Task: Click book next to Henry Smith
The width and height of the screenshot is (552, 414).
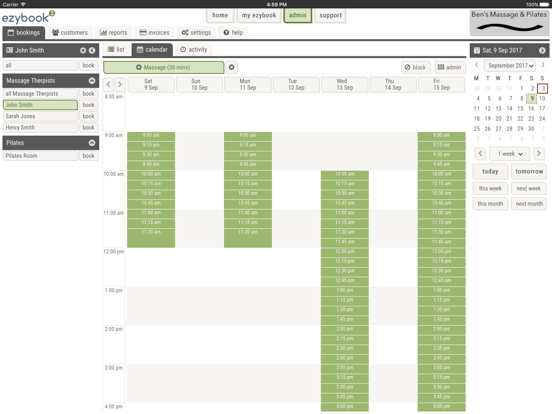Action: 88,127
